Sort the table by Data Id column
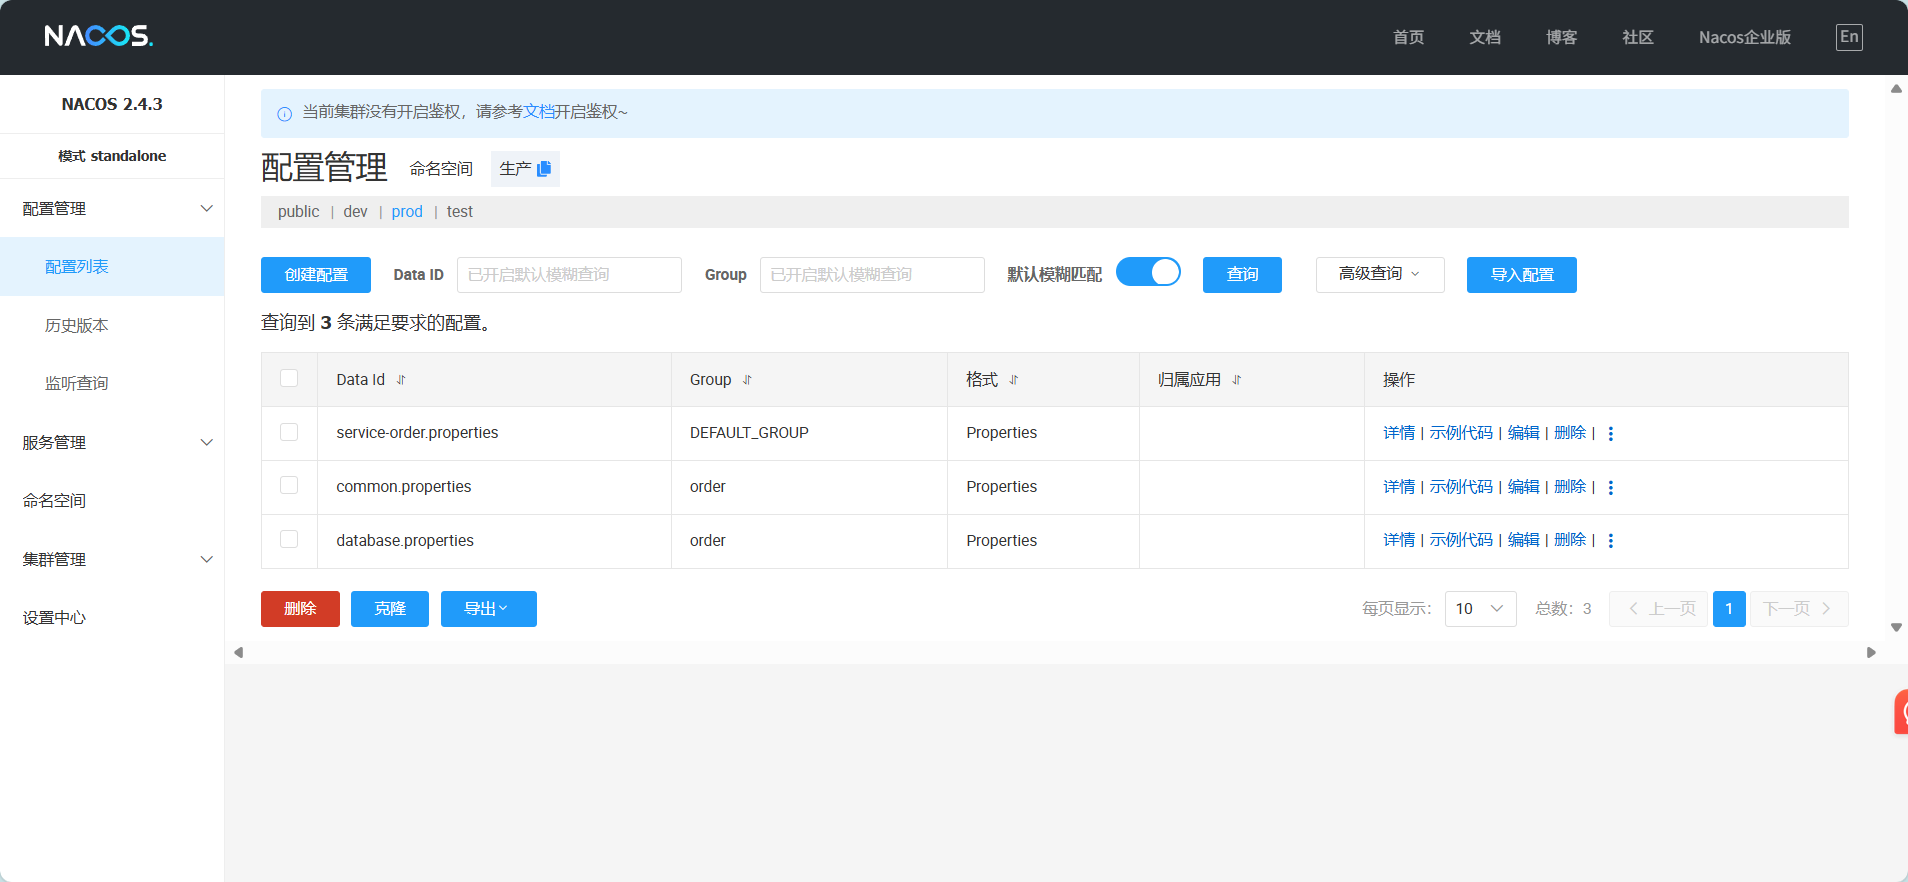This screenshot has height=882, width=1908. [401, 380]
